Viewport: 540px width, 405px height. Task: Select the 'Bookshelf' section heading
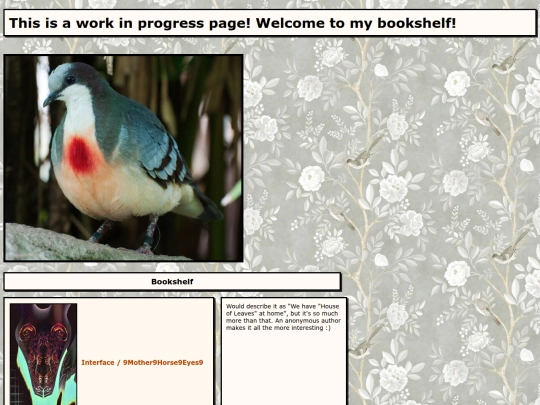coord(172,281)
